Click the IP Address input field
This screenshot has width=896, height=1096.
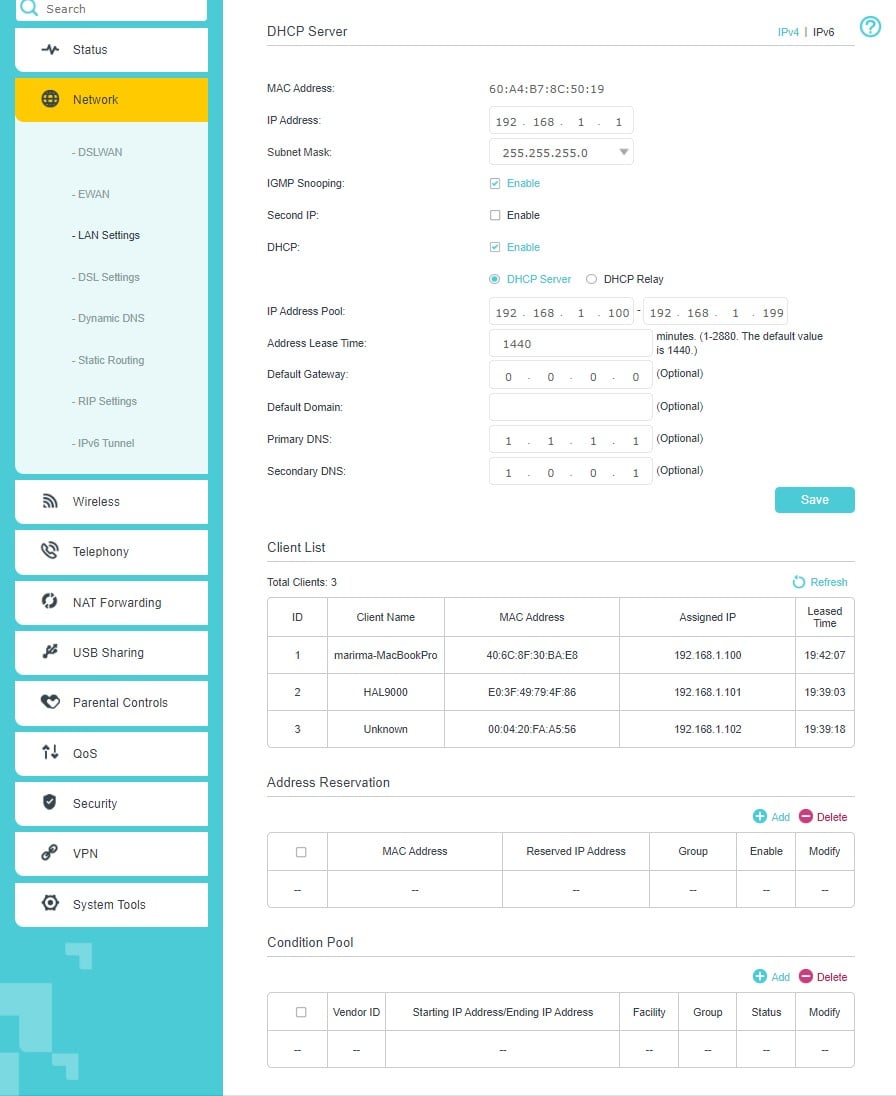561,121
